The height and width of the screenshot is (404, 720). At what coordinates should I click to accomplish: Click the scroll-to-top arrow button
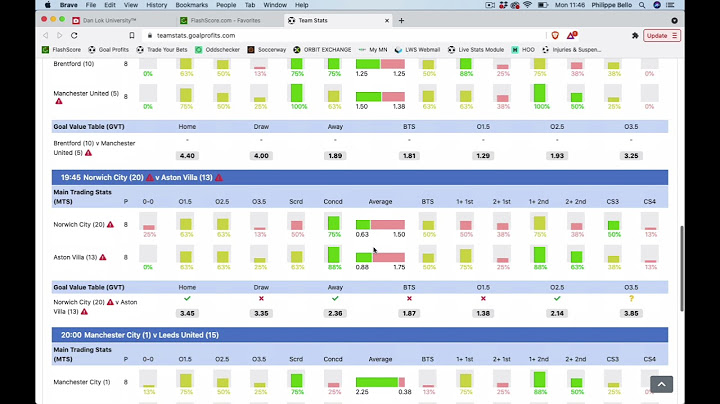point(661,385)
